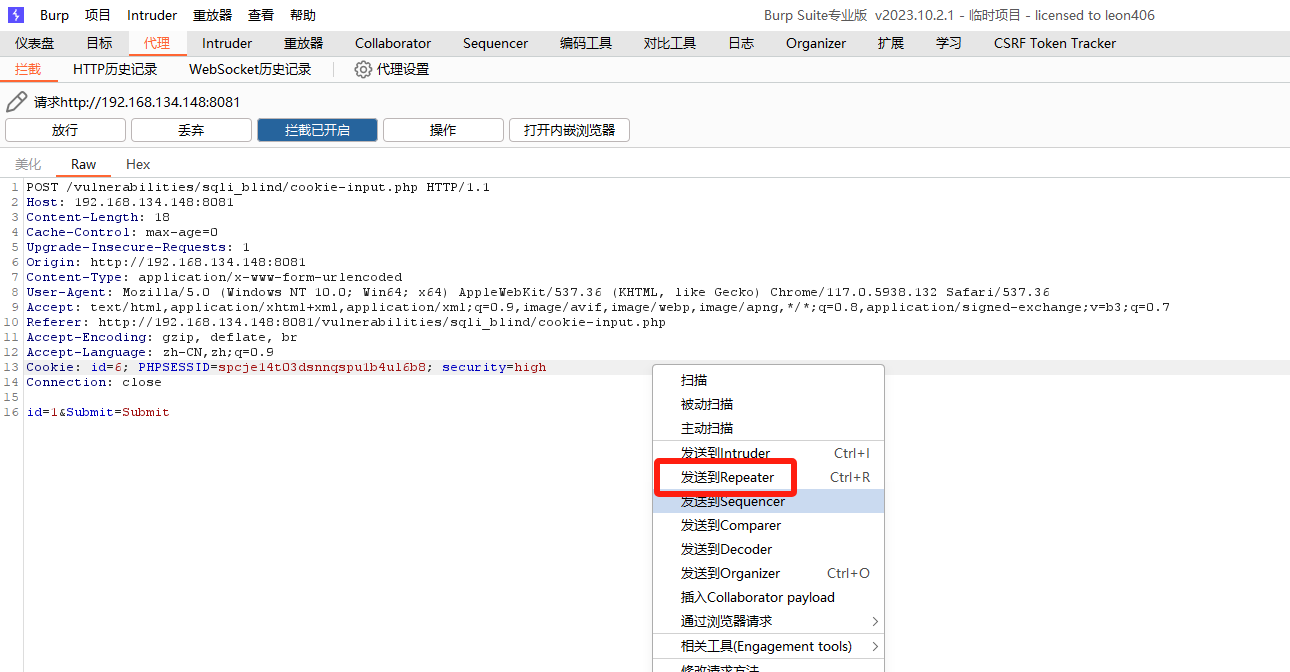Select the 拦截 sub-tab
Image resolution: width=1290 pixels, height=672 pixels.
click(28, 69)
